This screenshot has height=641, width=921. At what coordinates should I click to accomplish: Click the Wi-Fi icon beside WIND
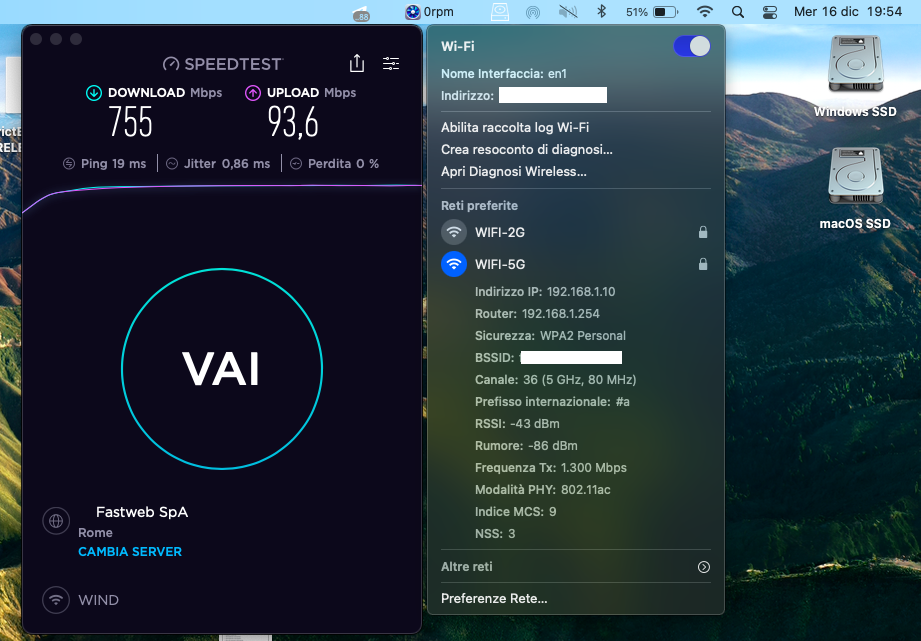(x=56, y=600)
